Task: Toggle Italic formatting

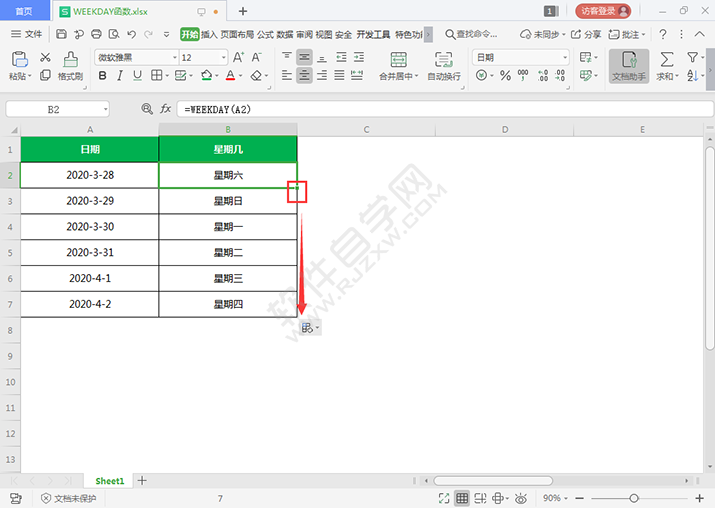Action: 119,75
